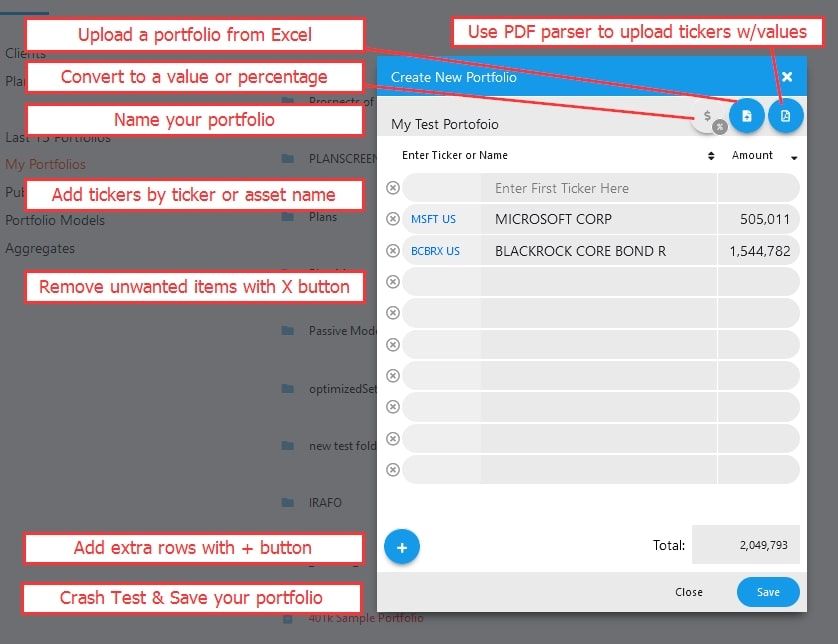Edit the Microsoft Corp amount 505,011
The height and width of the screenshot is (644, 838).
pos(758,219)
